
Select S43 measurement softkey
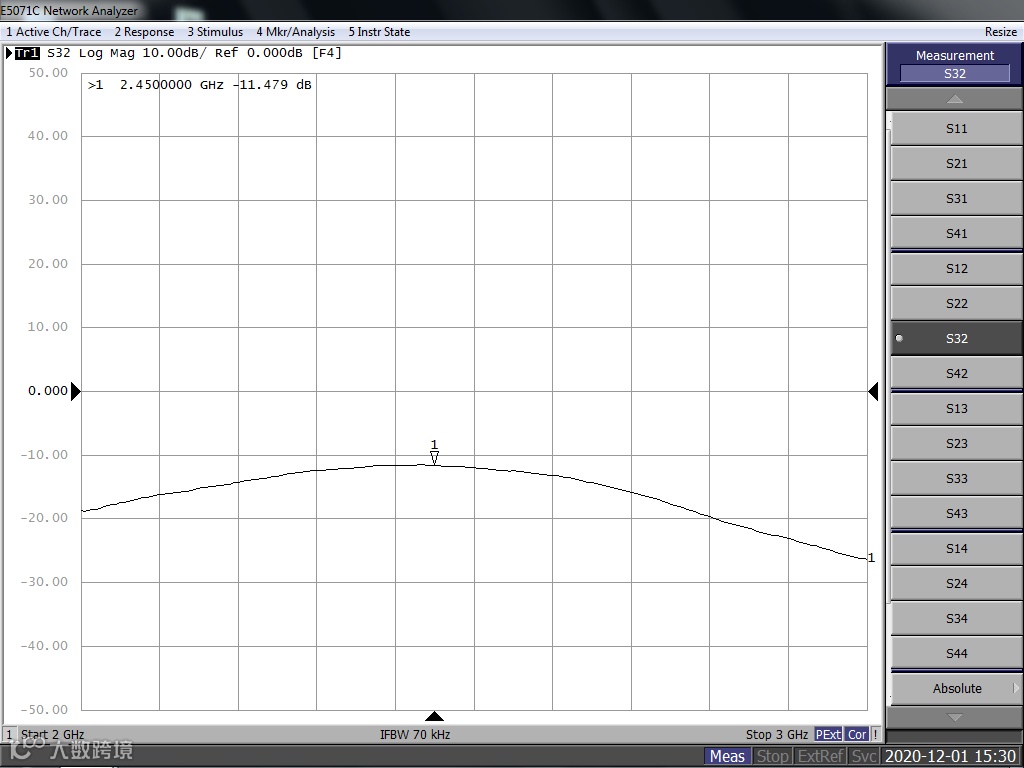(956, 514)
